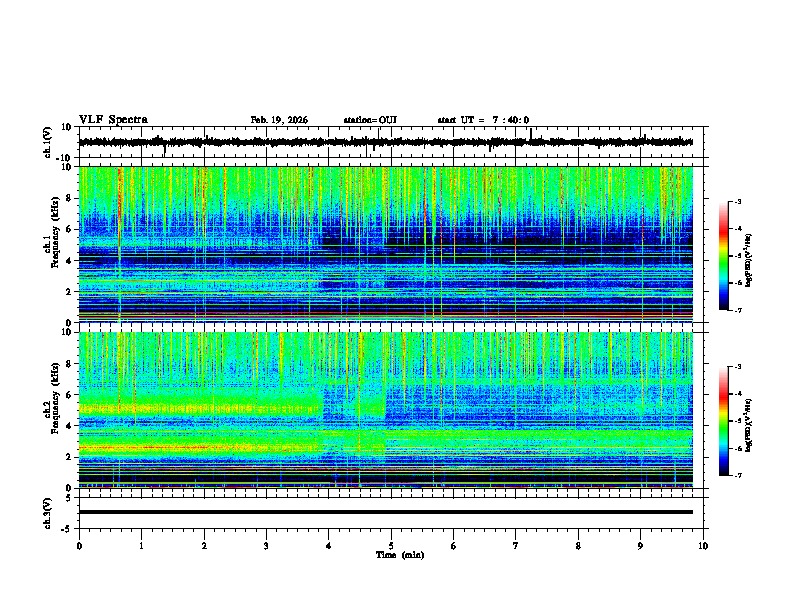The image size is (792, 612).
Task: Click the ch.2 PSD color scale bar
Action: point(723,421)
